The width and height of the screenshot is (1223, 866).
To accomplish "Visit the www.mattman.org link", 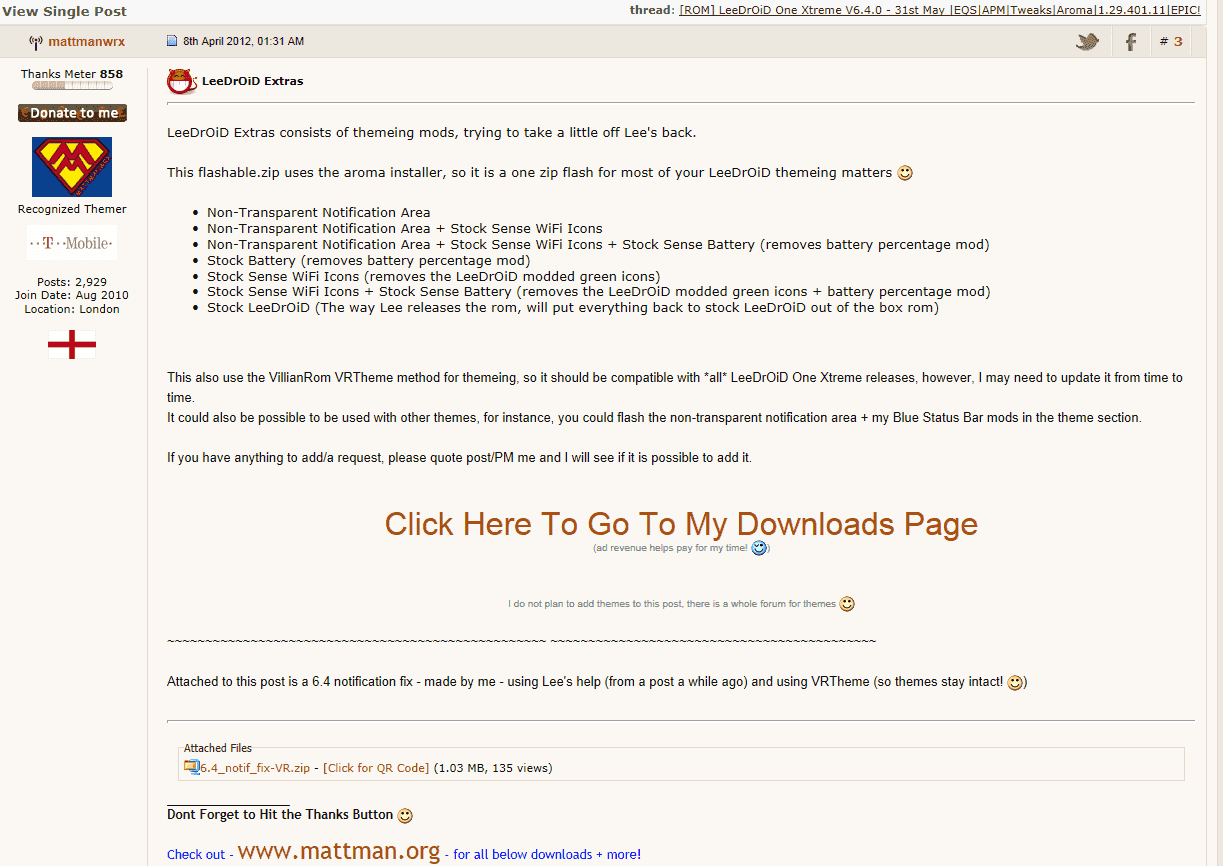I will (x=339, y=851).
